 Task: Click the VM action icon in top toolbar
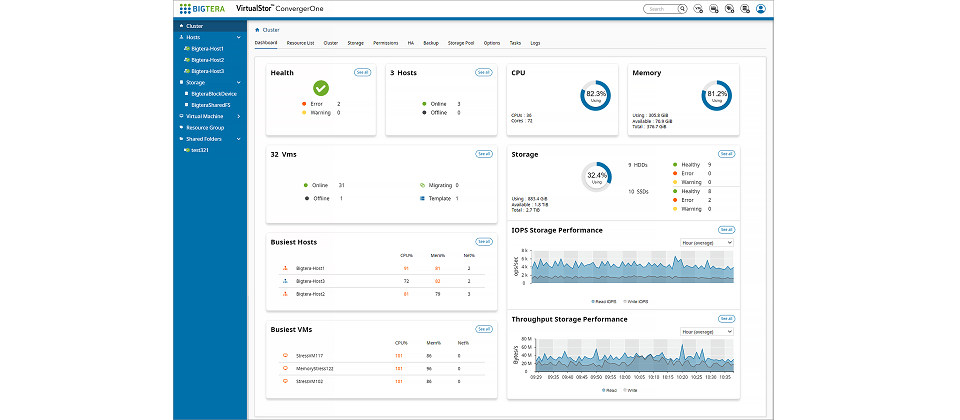pos(698,9)
